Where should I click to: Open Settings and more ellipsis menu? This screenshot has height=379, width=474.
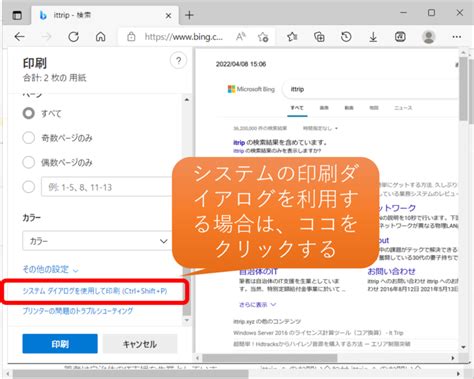coord(457,37)
